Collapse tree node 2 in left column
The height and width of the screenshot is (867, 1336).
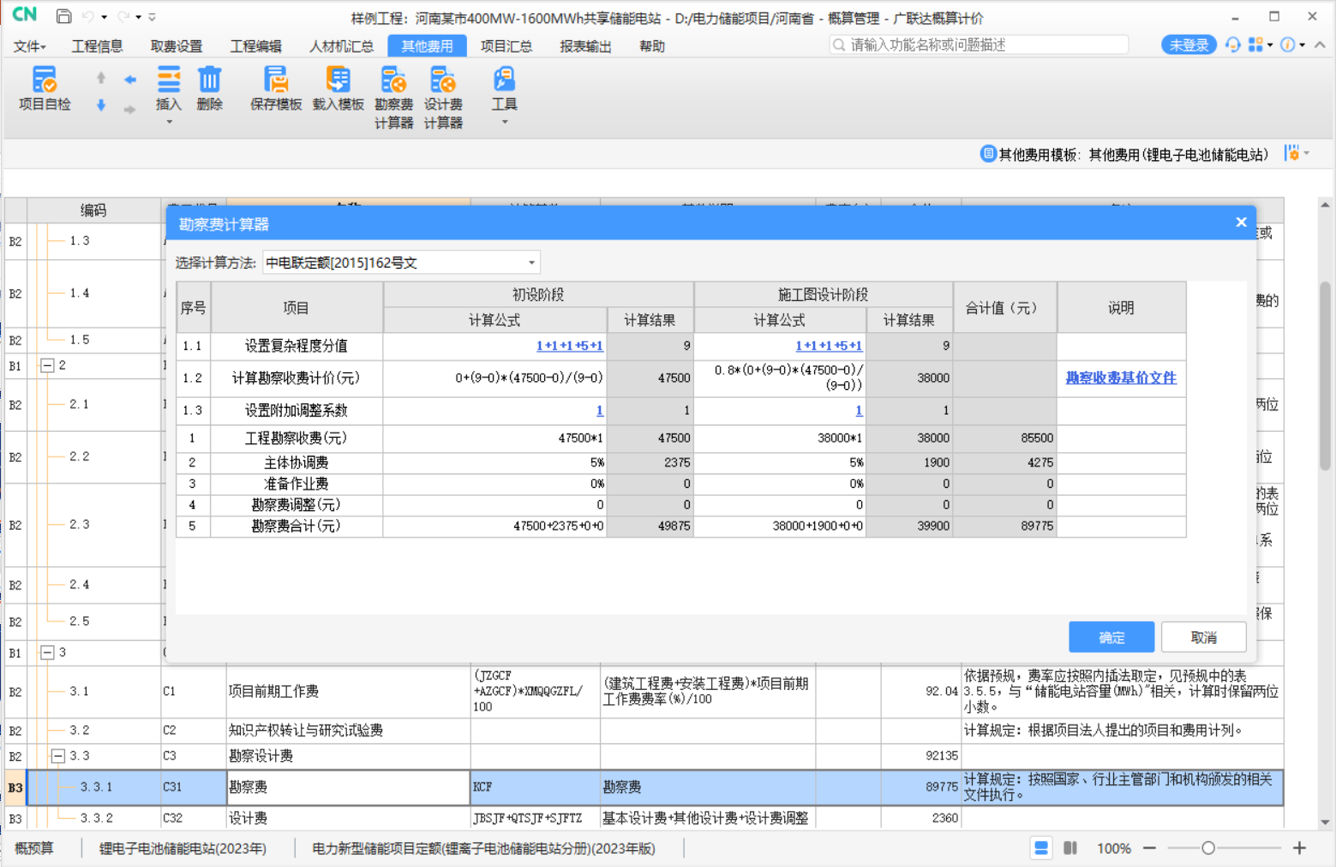[47, 366]
